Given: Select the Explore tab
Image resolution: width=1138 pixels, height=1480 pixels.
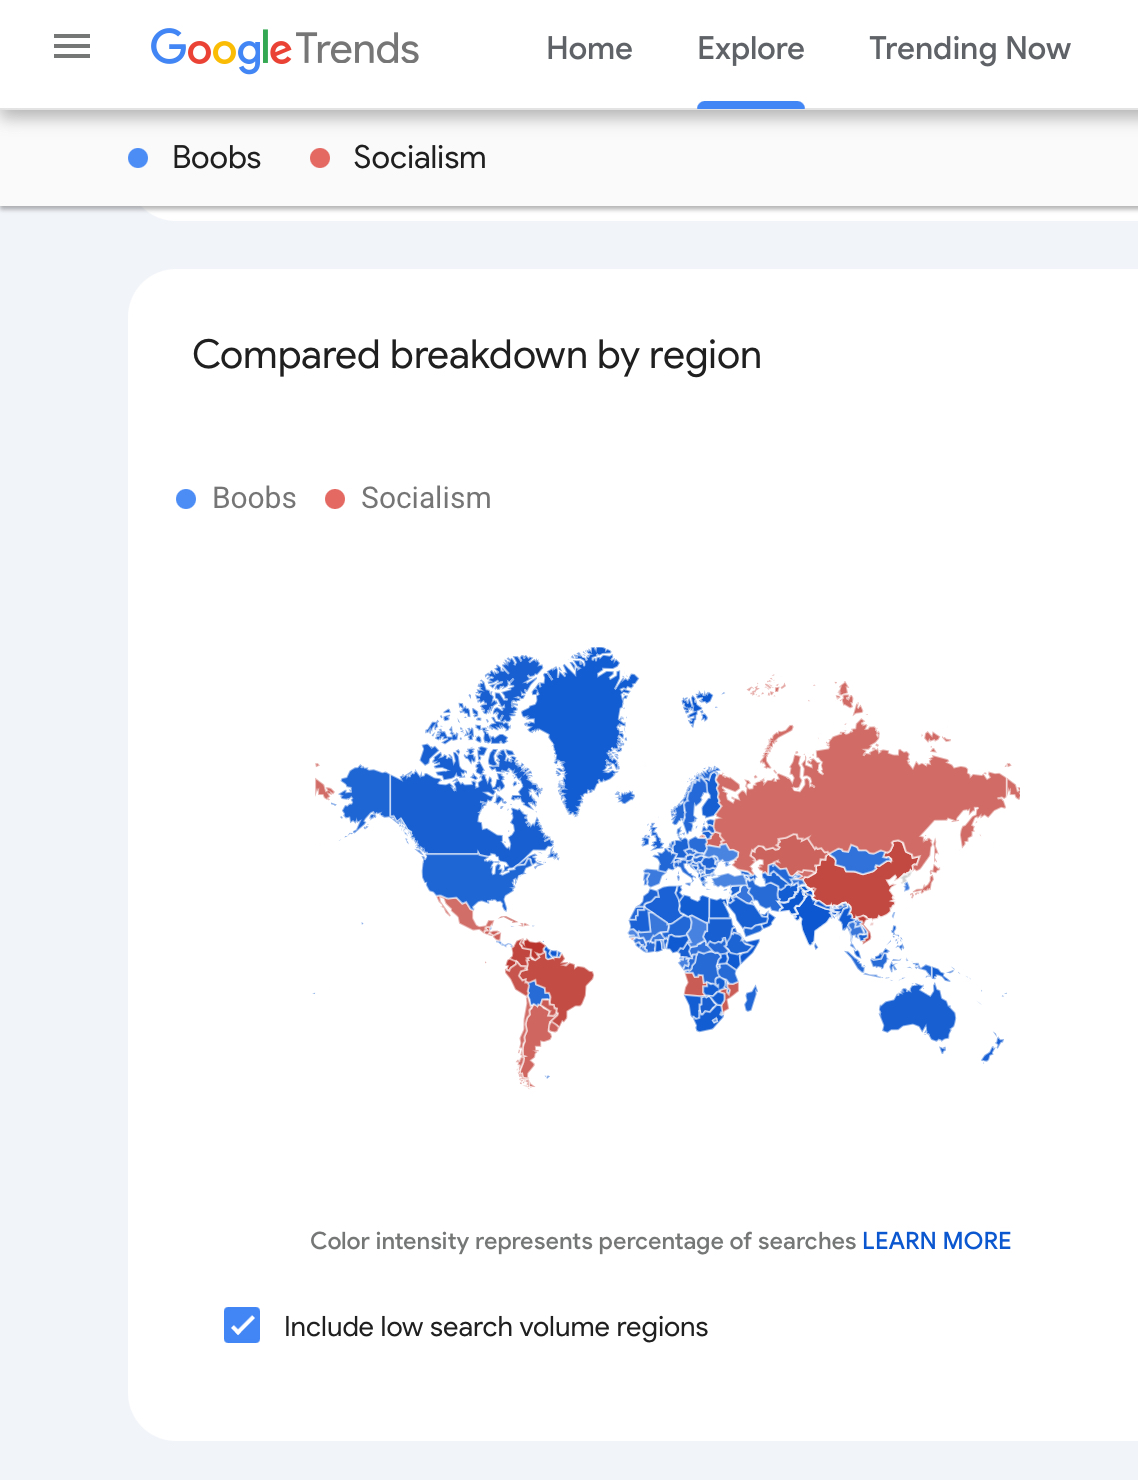Looking at the screenshot, I should tap(750, 49).
